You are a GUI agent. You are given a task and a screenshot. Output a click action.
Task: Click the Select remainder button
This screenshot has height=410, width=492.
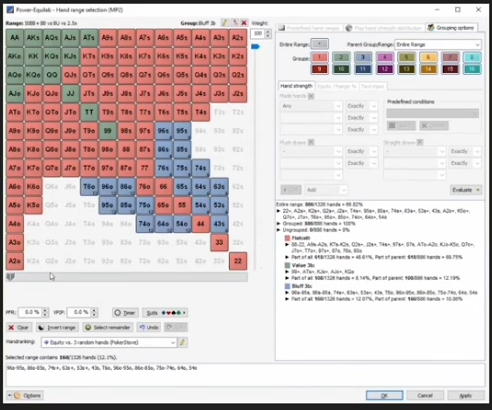[108, 327]
